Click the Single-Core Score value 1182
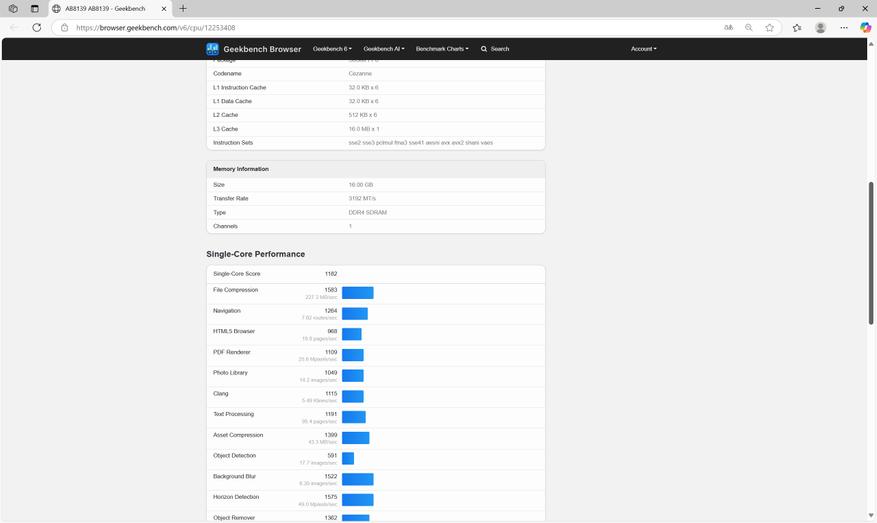This screenshot has height=523, width=877. point(331,274)
